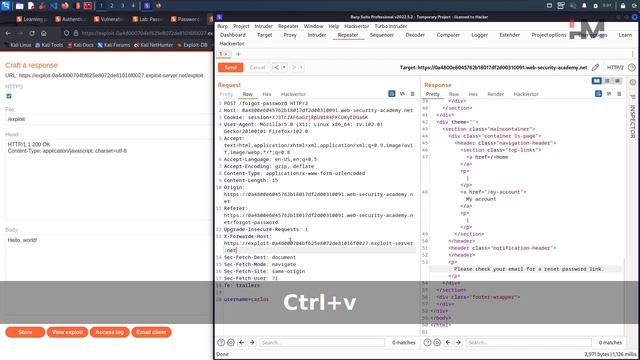This screenshot has height=360, width=640.
Task: Select the Raw view in Request
Action: click(248, 94)
